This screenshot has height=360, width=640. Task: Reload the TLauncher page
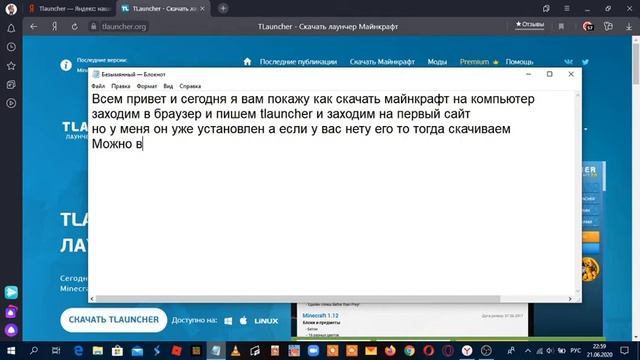(x=74, y=27)
